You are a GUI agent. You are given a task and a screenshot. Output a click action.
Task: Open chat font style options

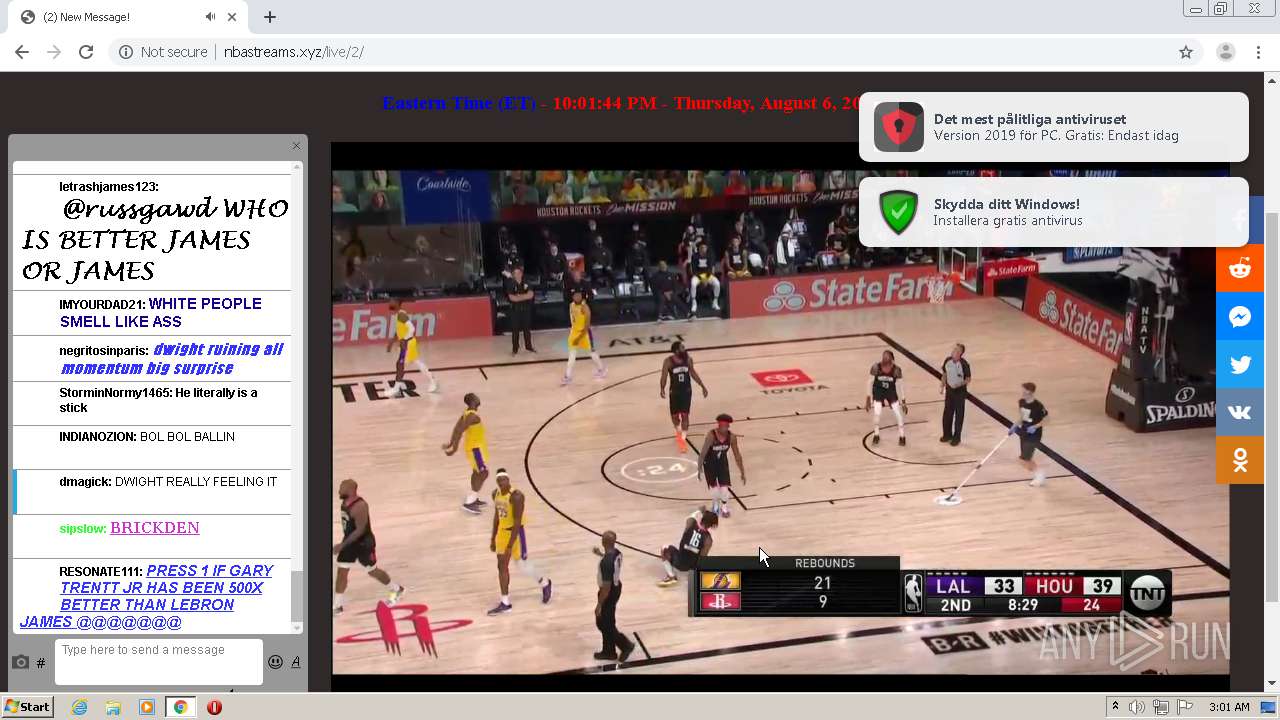point(296,661)
